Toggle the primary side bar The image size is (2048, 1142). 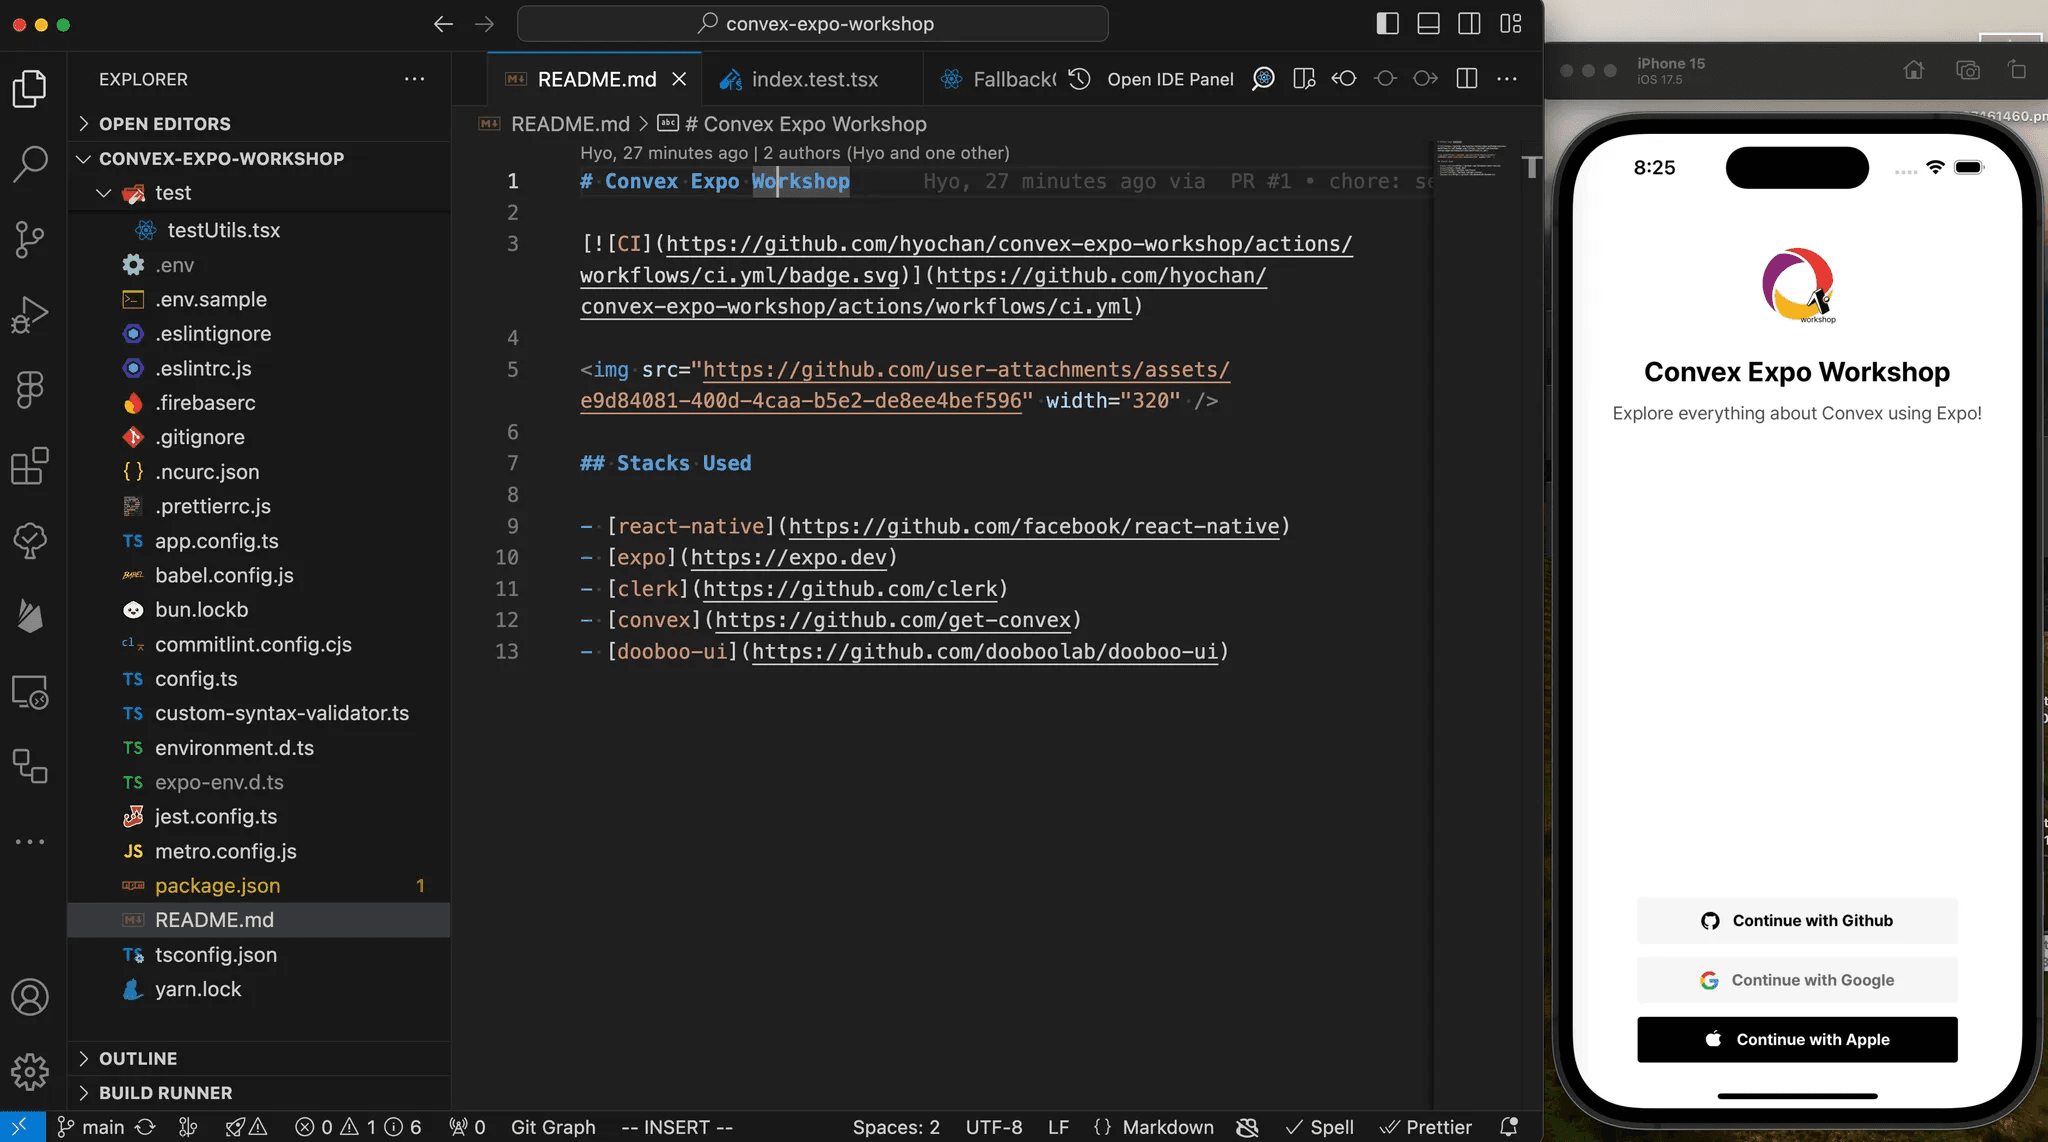(1387, 24)
